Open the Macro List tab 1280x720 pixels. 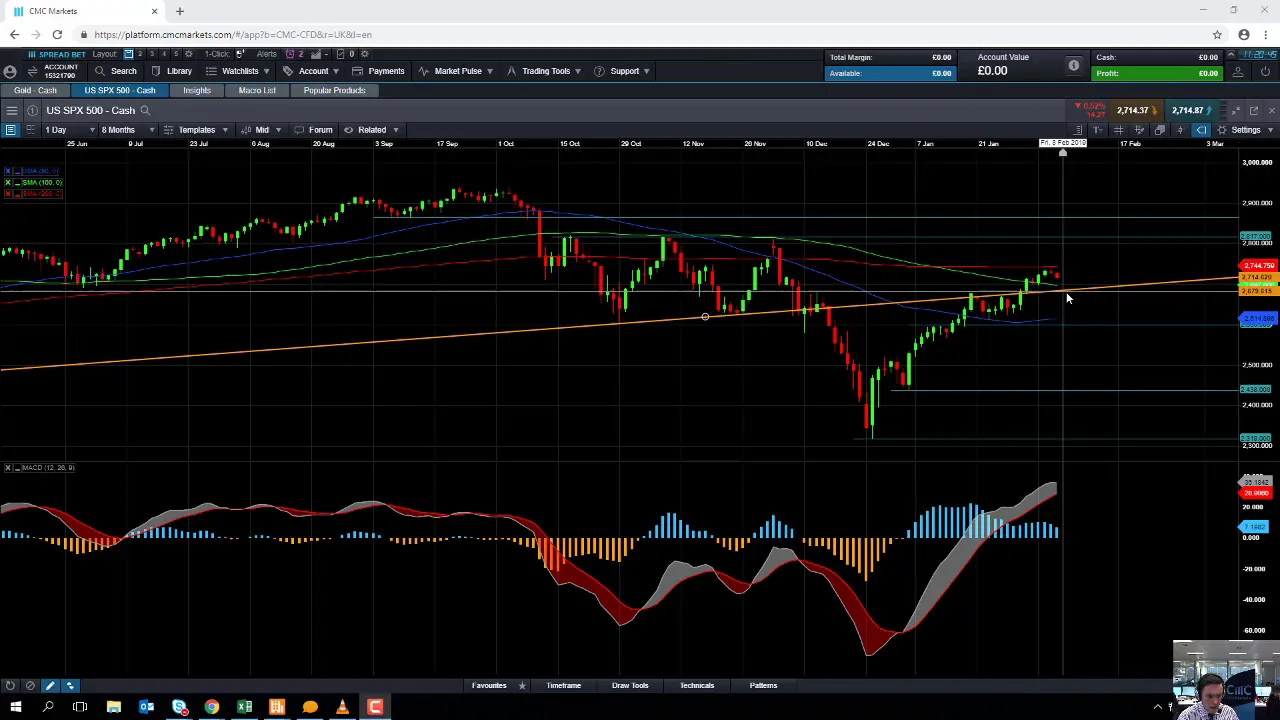tap(257, 90)
